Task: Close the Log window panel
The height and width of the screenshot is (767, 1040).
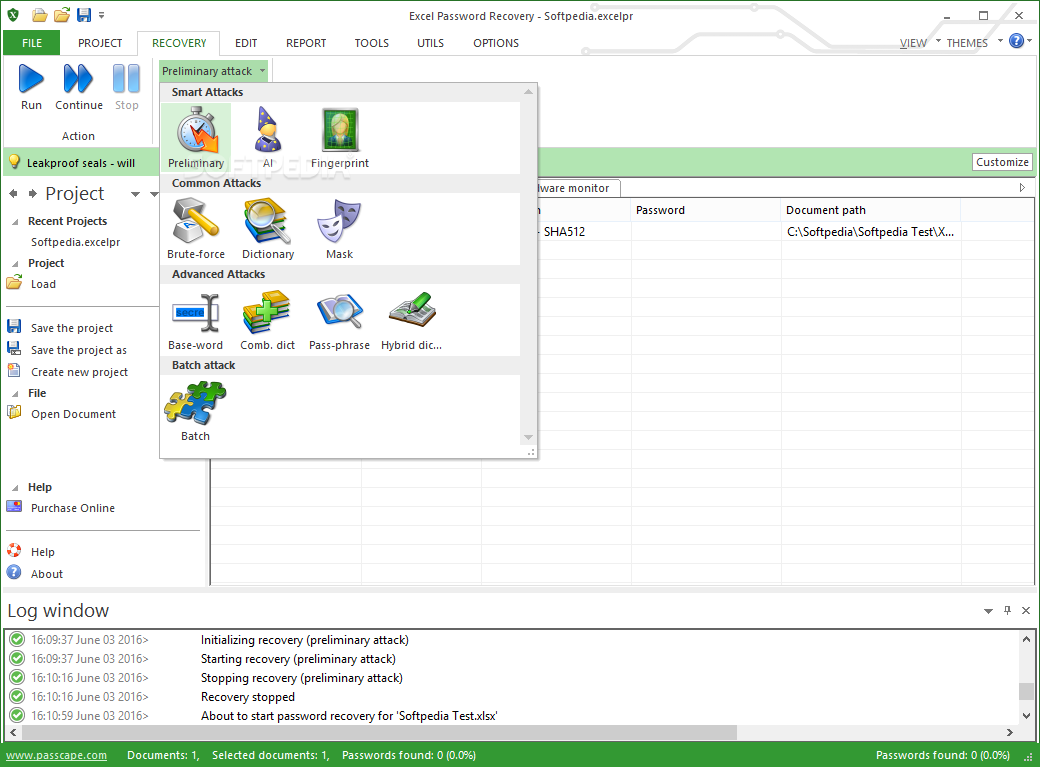Action: 1025,610
